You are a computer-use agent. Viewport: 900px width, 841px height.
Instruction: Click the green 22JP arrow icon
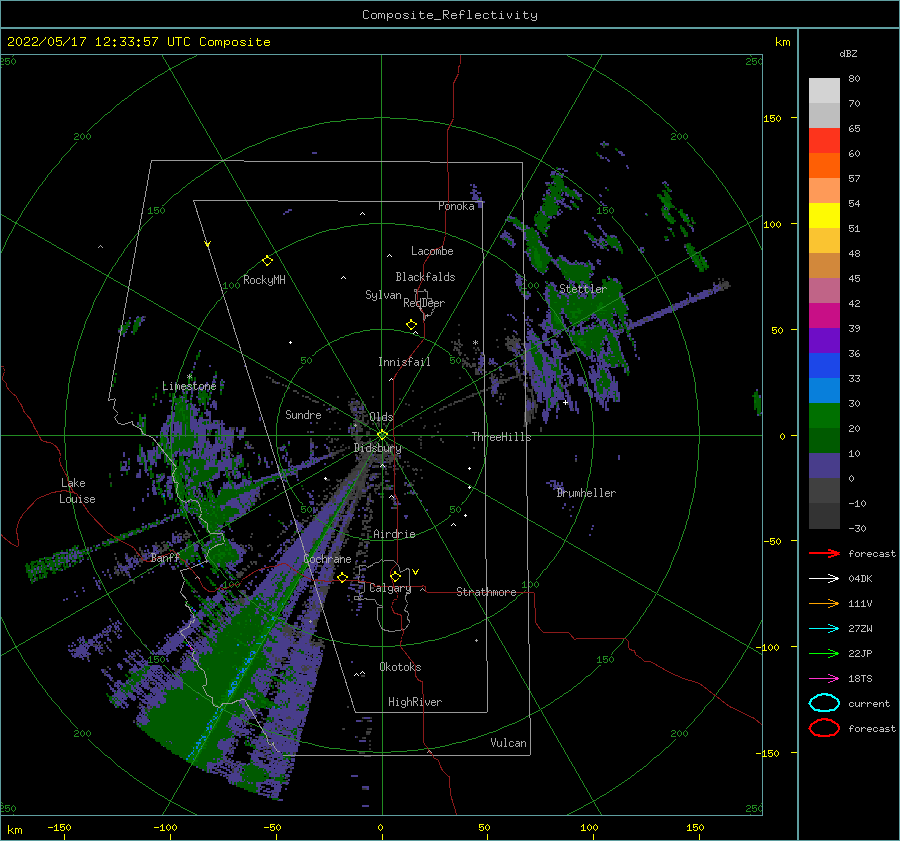click(824, 653)
